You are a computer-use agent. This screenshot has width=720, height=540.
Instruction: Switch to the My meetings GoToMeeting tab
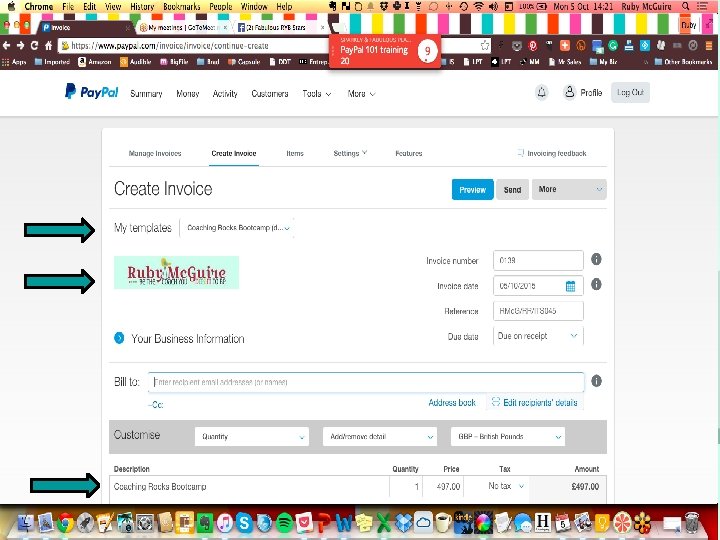[x=183, y=28]
